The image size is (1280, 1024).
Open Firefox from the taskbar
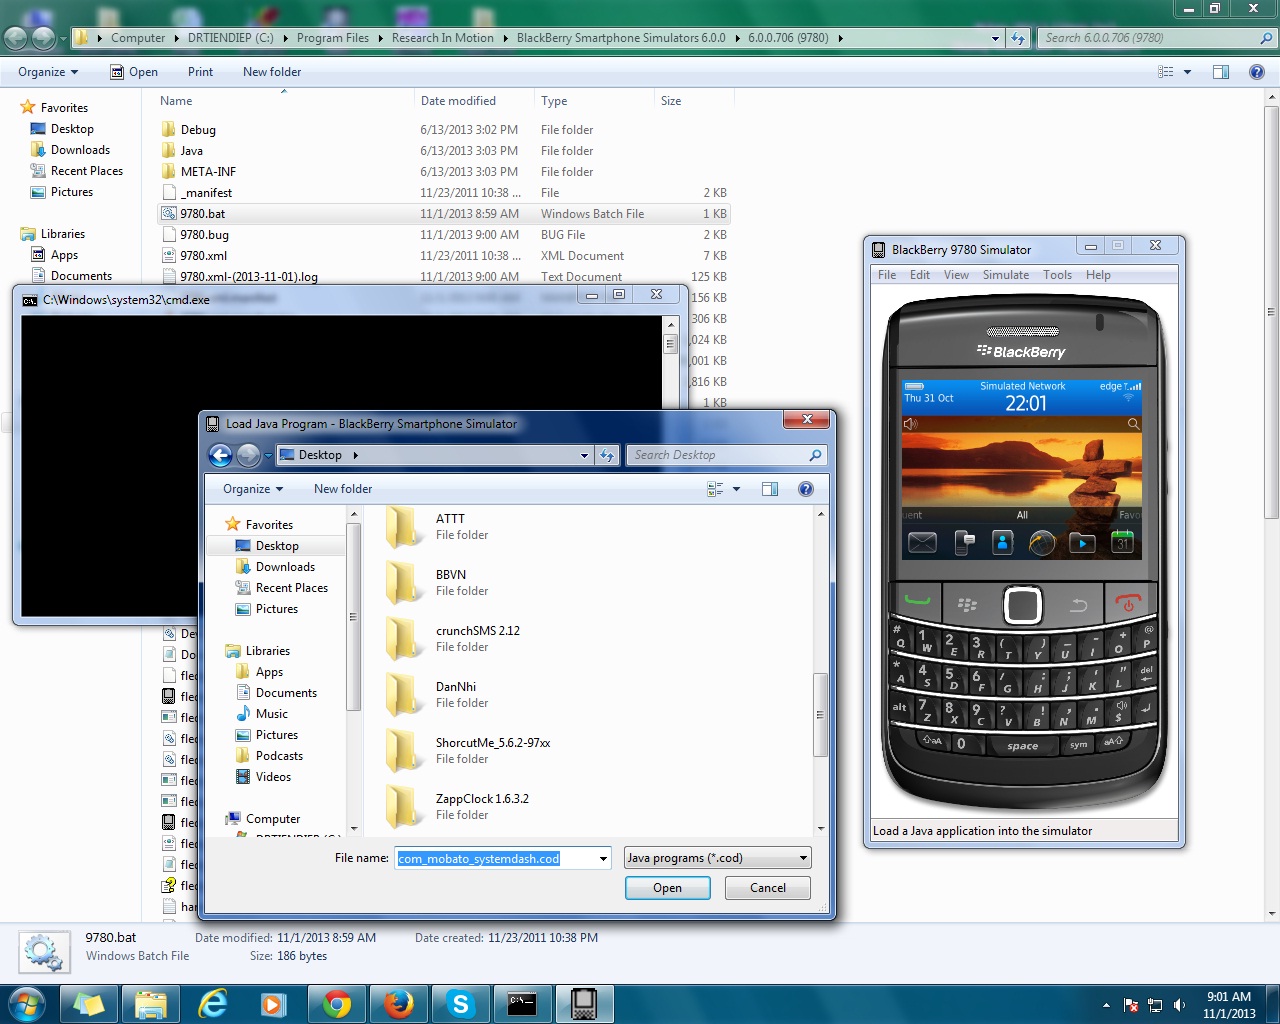pos(399,1004)
